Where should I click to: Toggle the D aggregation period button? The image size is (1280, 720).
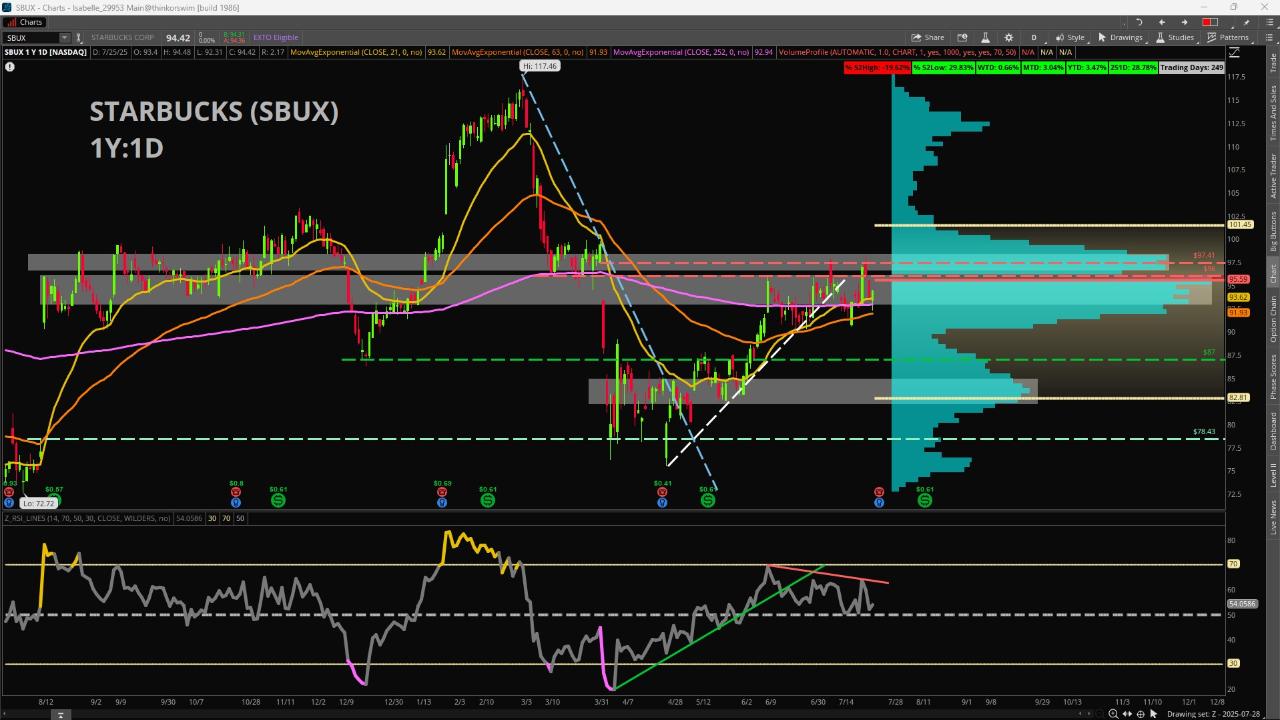1034,38
